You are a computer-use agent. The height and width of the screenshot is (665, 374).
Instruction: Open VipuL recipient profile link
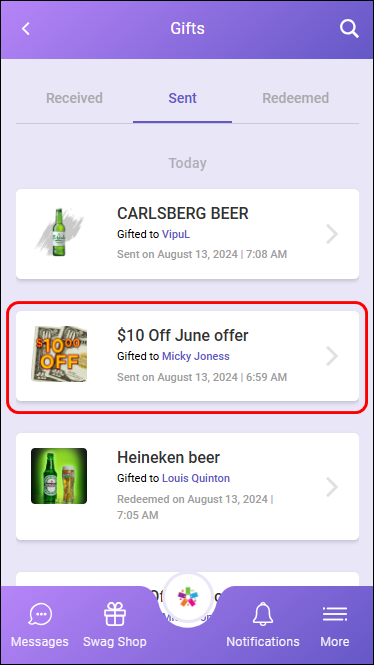(176, 234)
